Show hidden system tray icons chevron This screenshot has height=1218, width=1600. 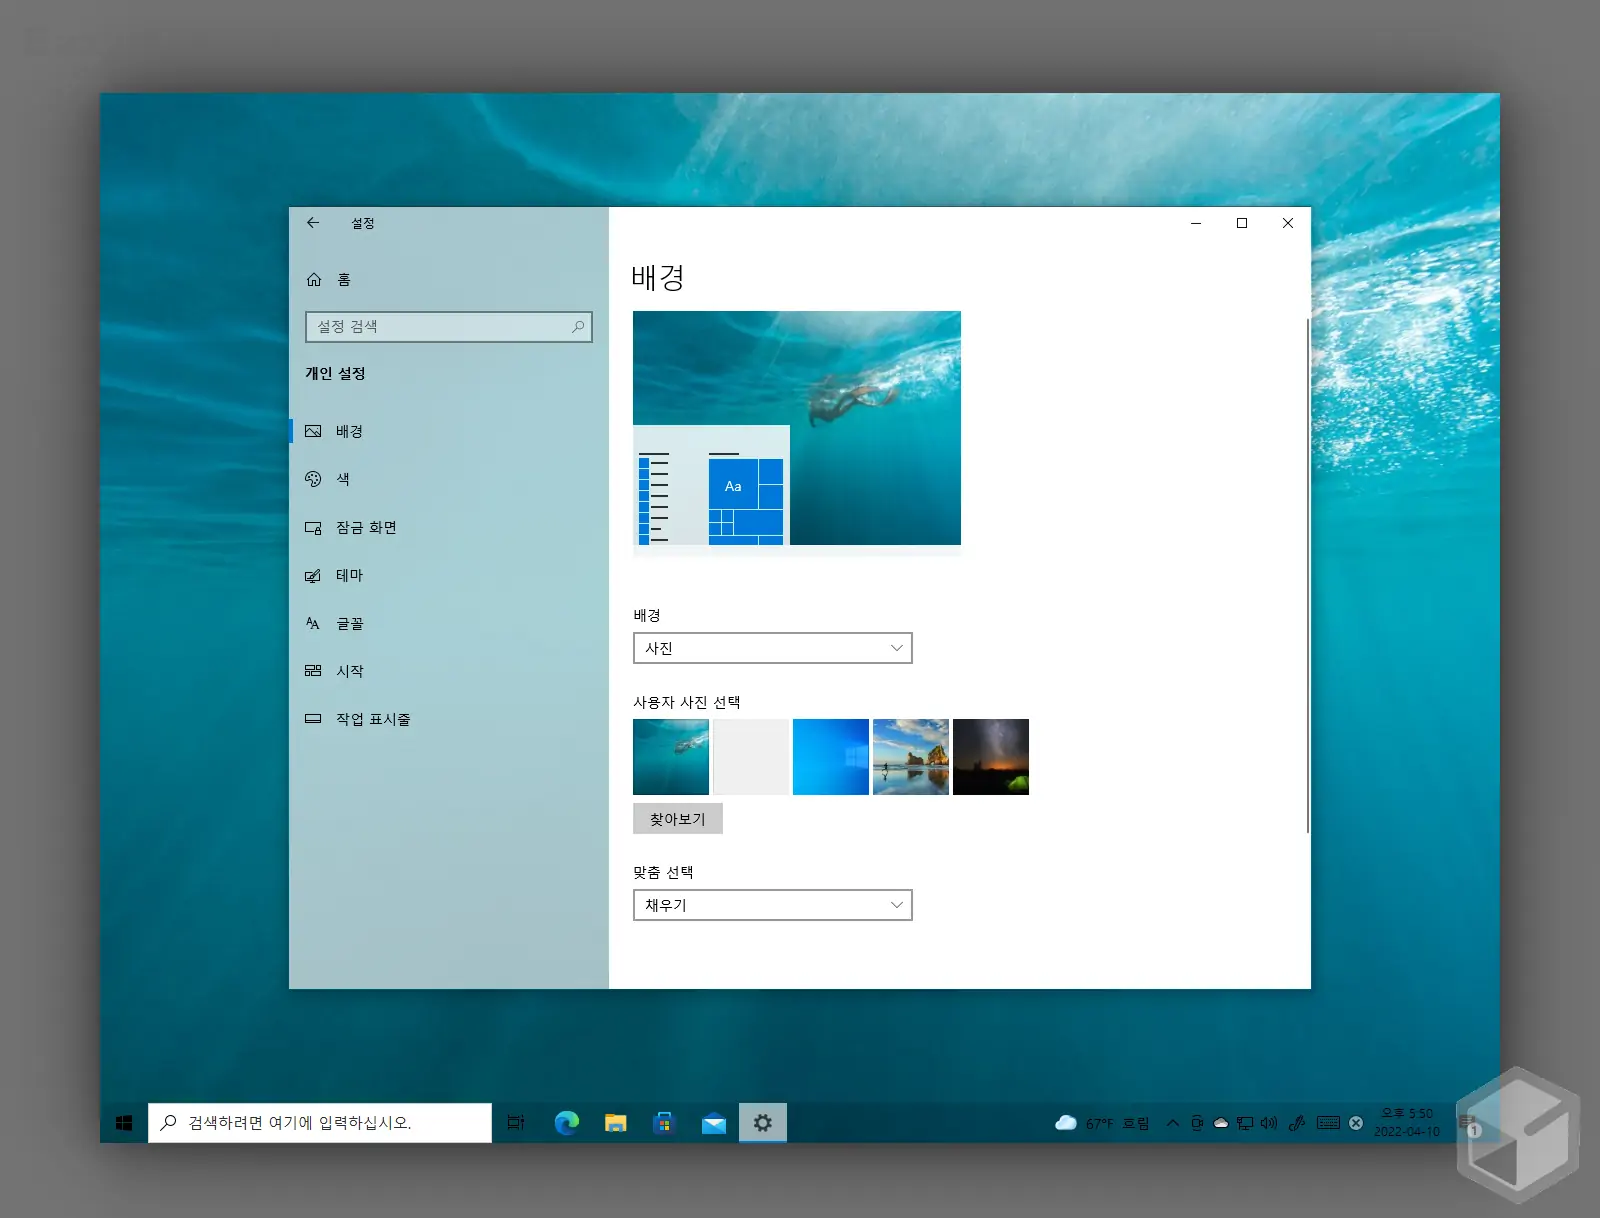(1173, 1123)
